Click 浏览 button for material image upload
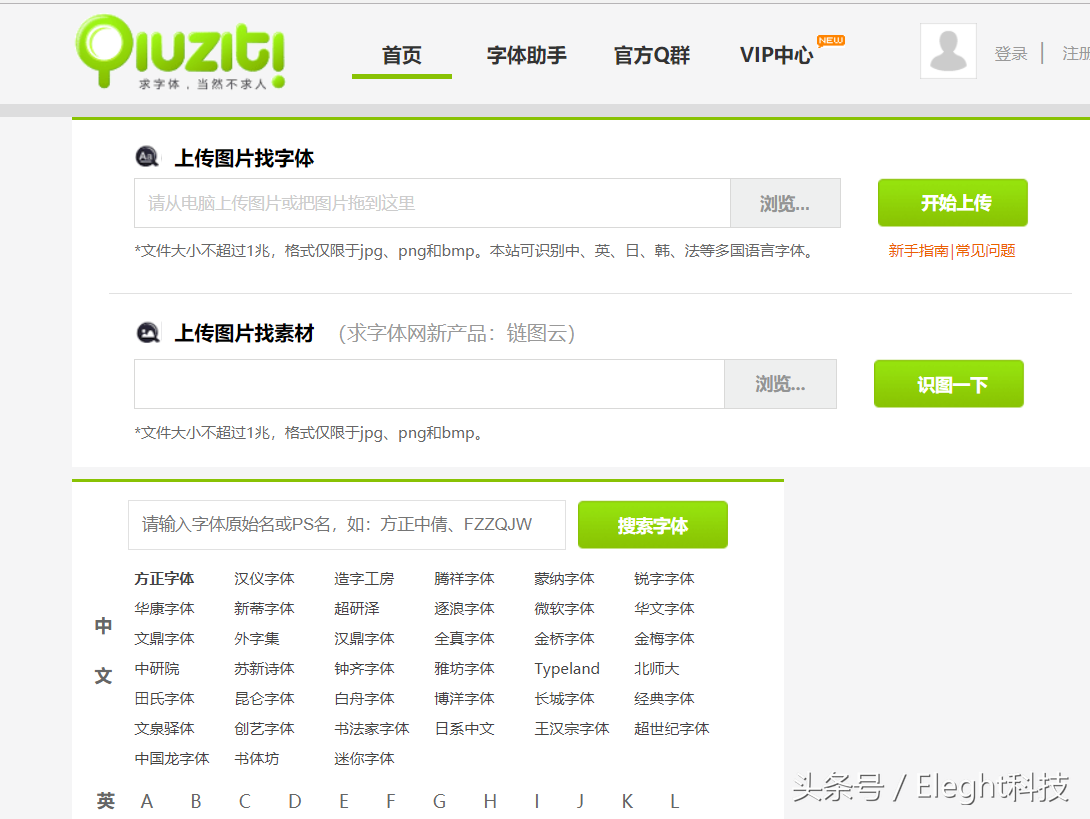The width and height of the screenshot is (1090, 819). point(780,384)
